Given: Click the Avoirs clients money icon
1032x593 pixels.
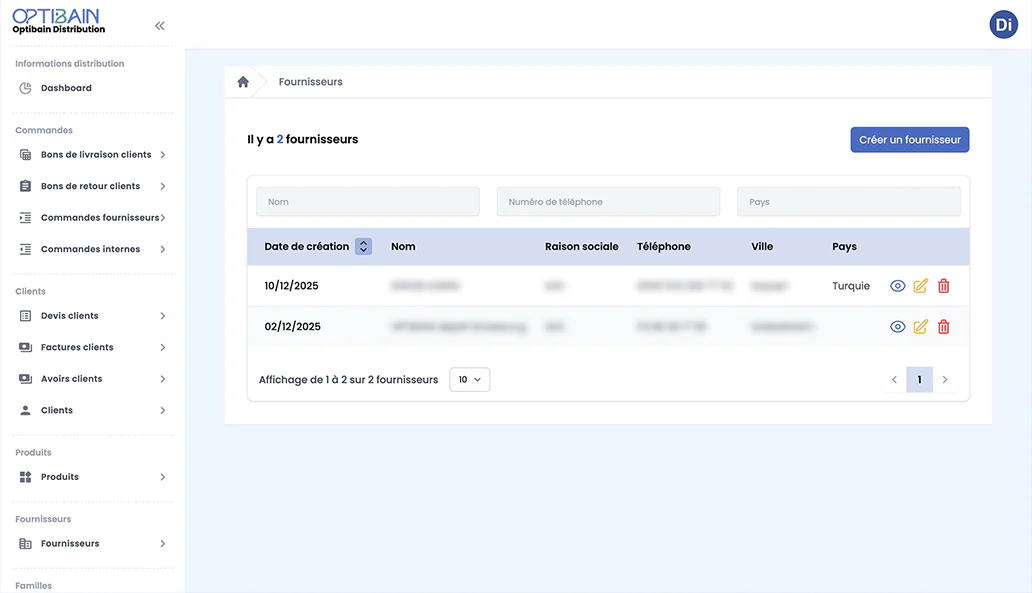Looking at the screenshot, I should coord(25,379).
